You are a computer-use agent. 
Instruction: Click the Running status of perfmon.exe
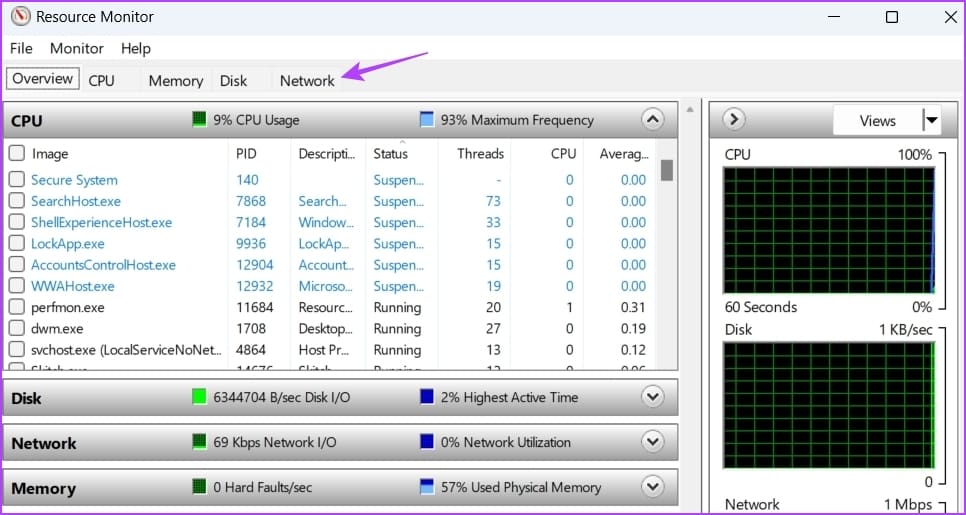pos(397,307)
